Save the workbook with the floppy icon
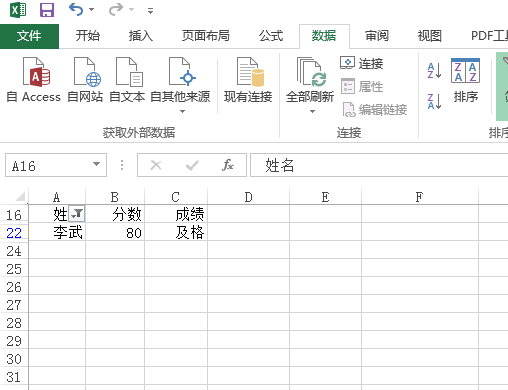Screen dimensions: 508x390 pyautogui.click(x=47, y=10)
